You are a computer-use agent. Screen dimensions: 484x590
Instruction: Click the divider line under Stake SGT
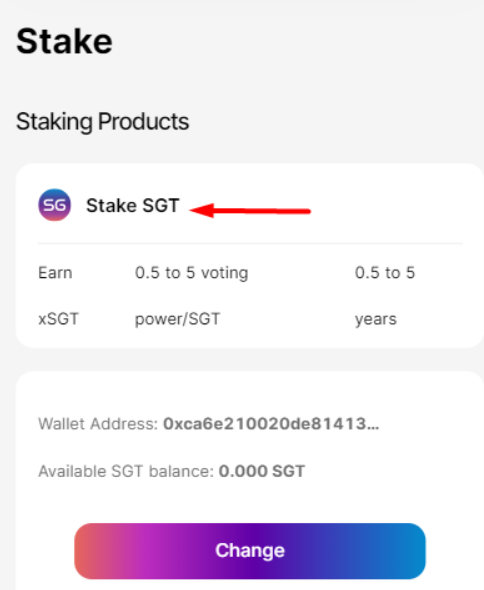tap(250, 244)
